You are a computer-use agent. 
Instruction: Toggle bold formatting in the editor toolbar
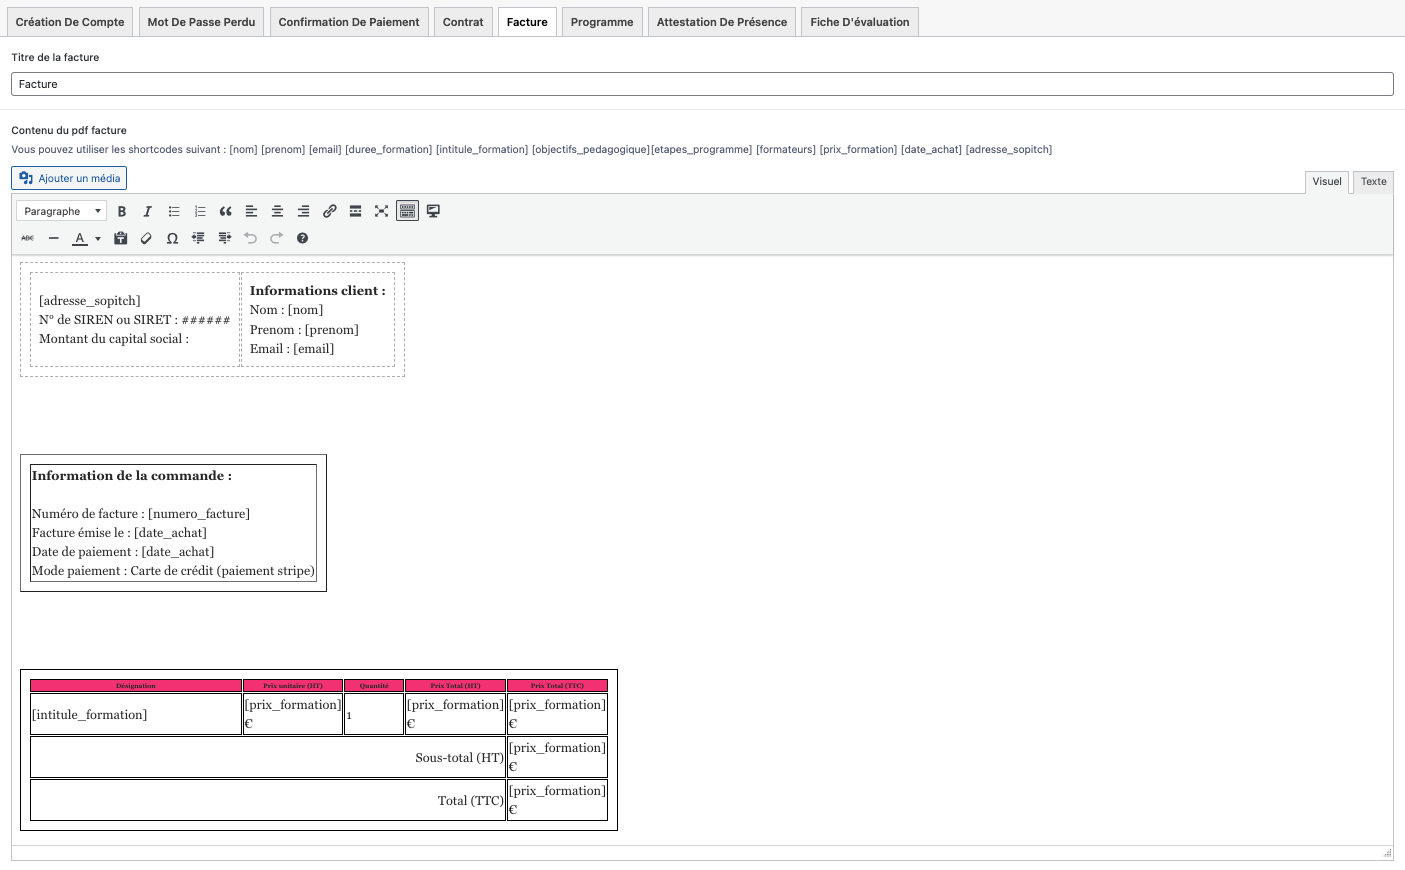122,211
